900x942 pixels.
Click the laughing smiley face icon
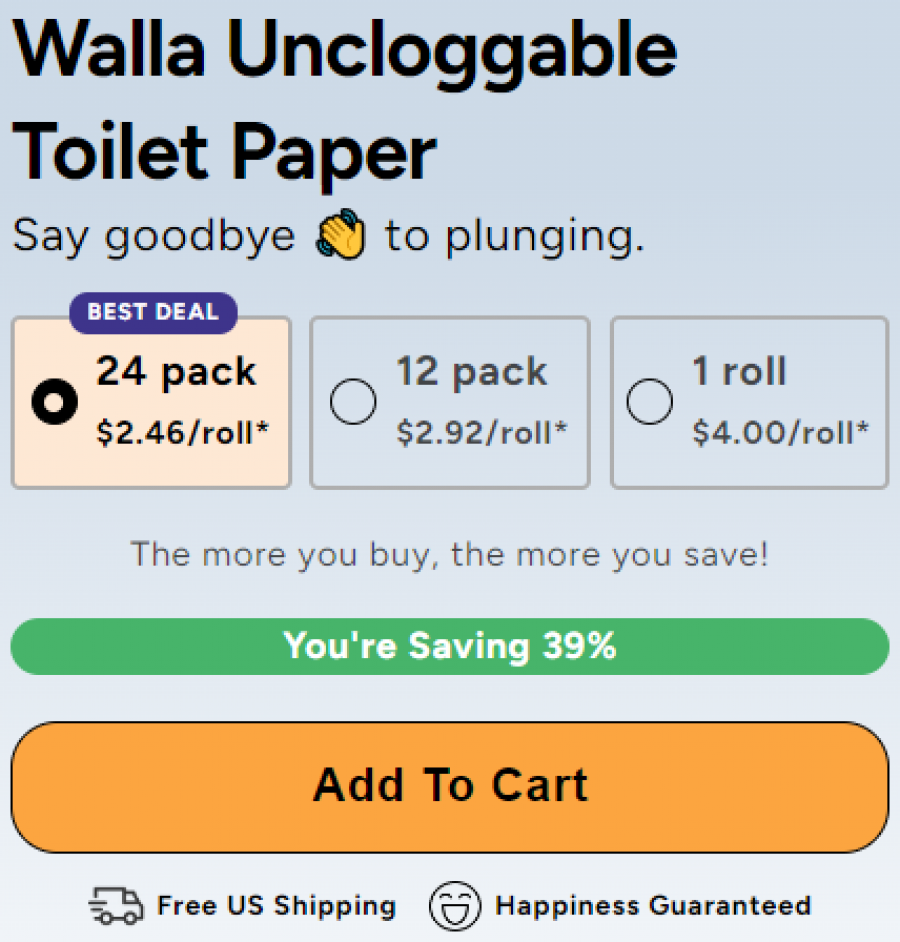pos(455,906)
